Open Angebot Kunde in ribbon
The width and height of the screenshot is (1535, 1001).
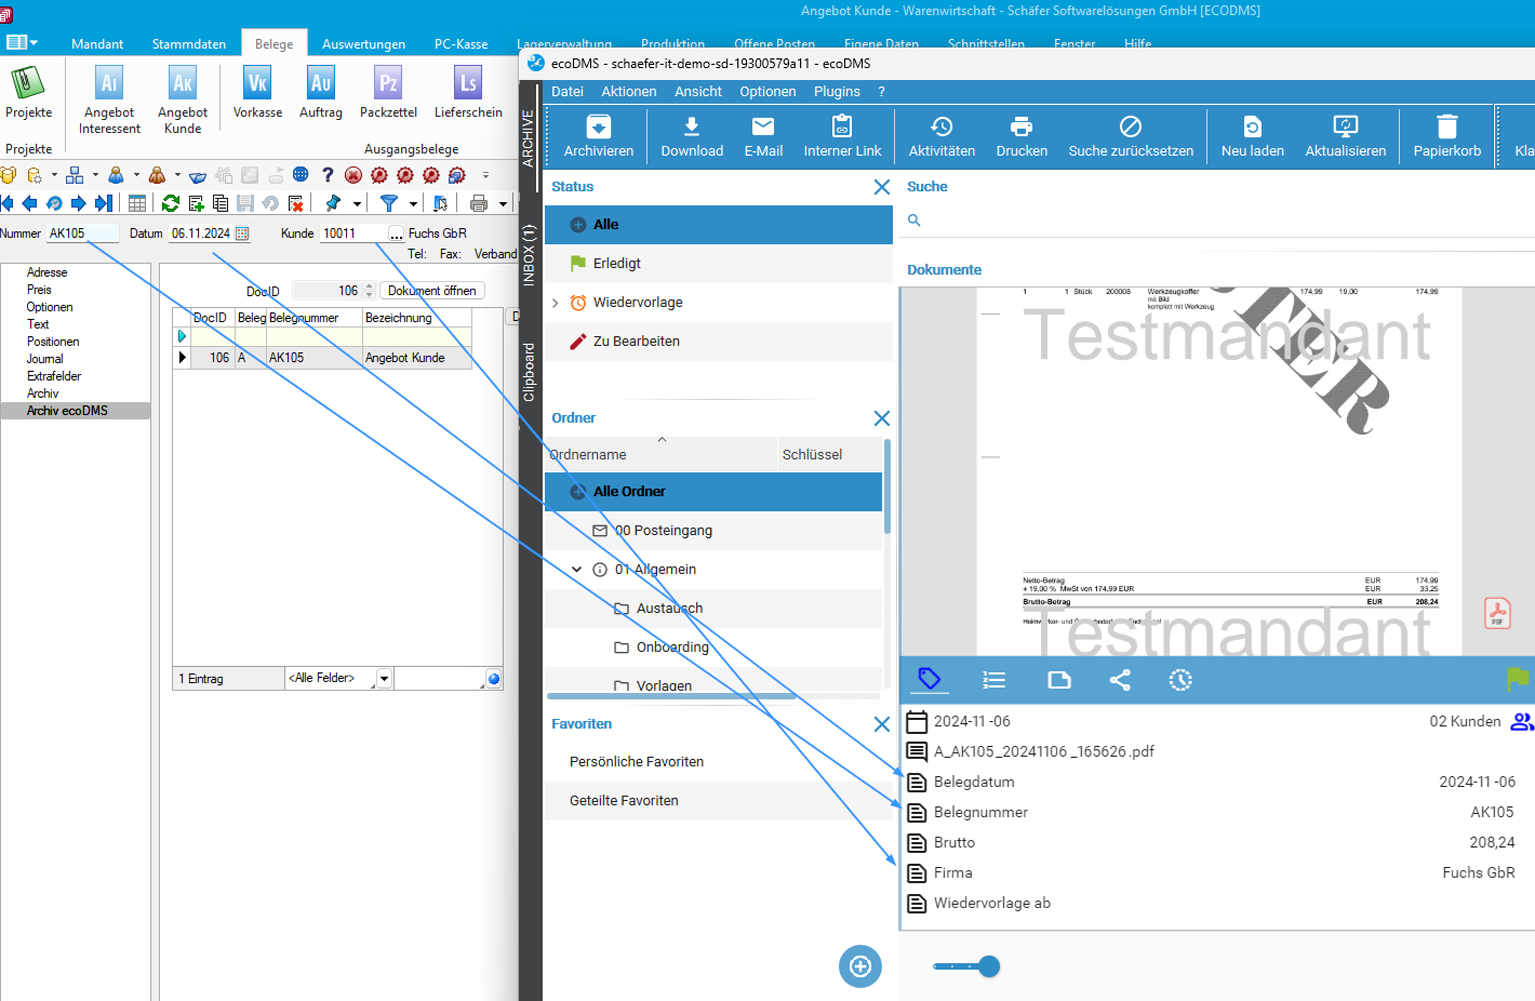click(182, 100)
